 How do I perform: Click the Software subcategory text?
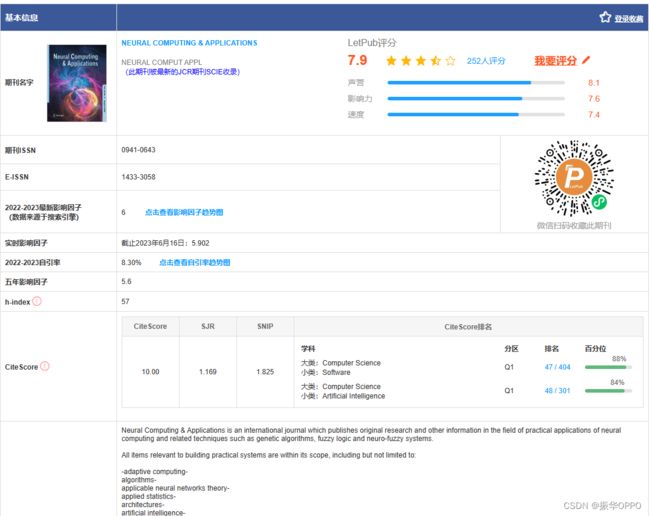[x=336, y=372]
